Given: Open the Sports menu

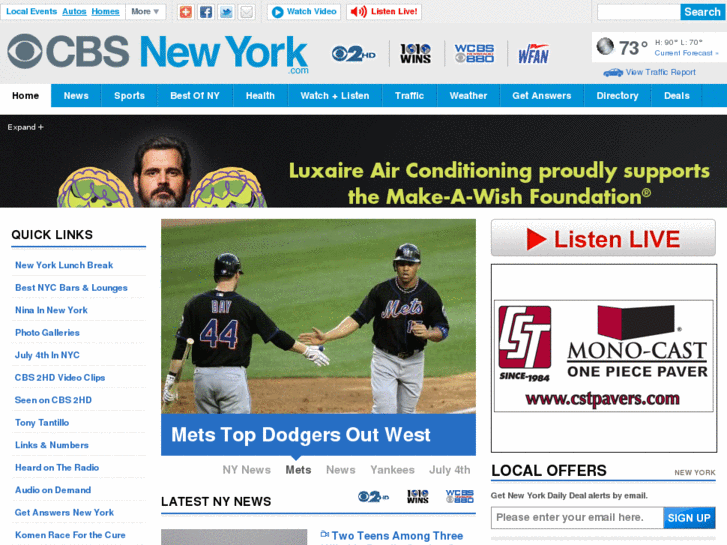Looking at the screenshot, I should (129, 96).
